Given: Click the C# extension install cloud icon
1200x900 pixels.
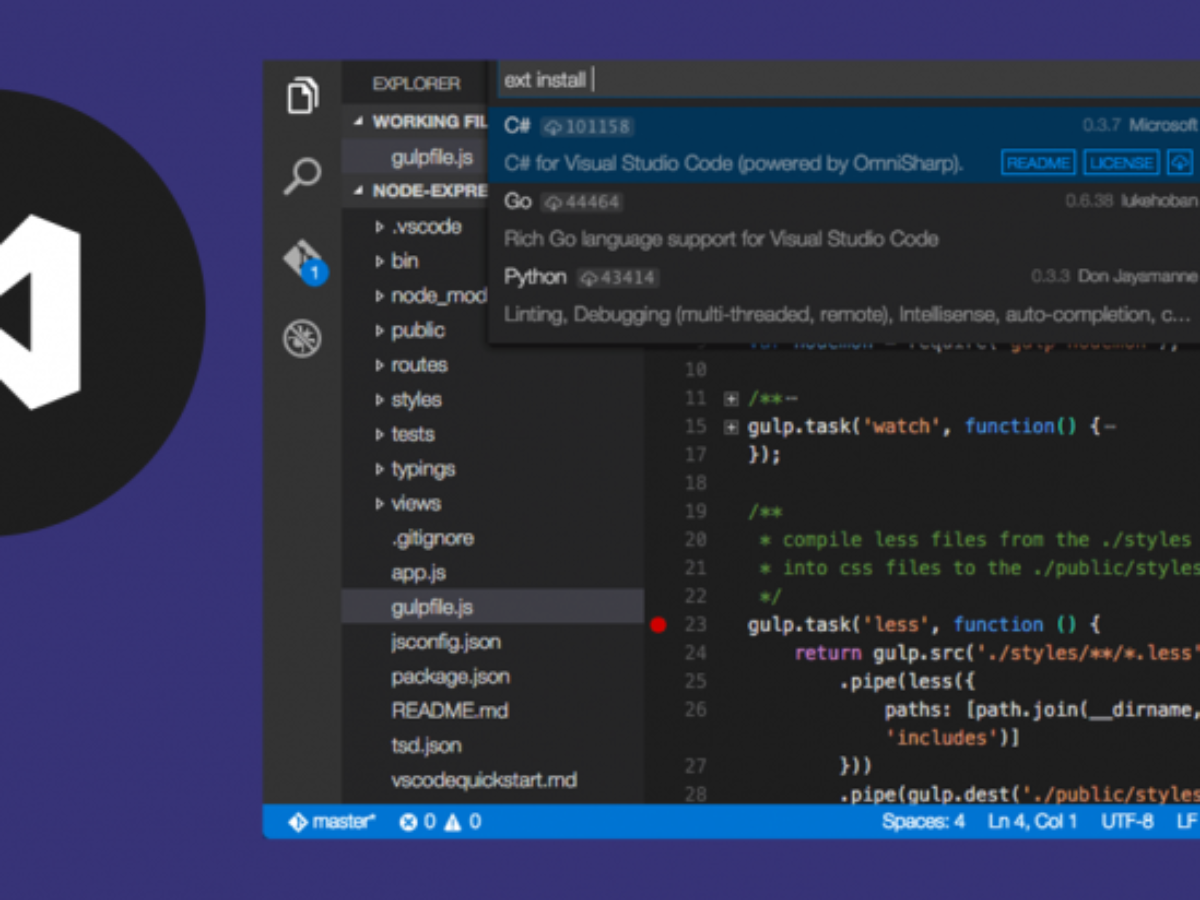Looking at the screenshot, I should (1180, 162).
